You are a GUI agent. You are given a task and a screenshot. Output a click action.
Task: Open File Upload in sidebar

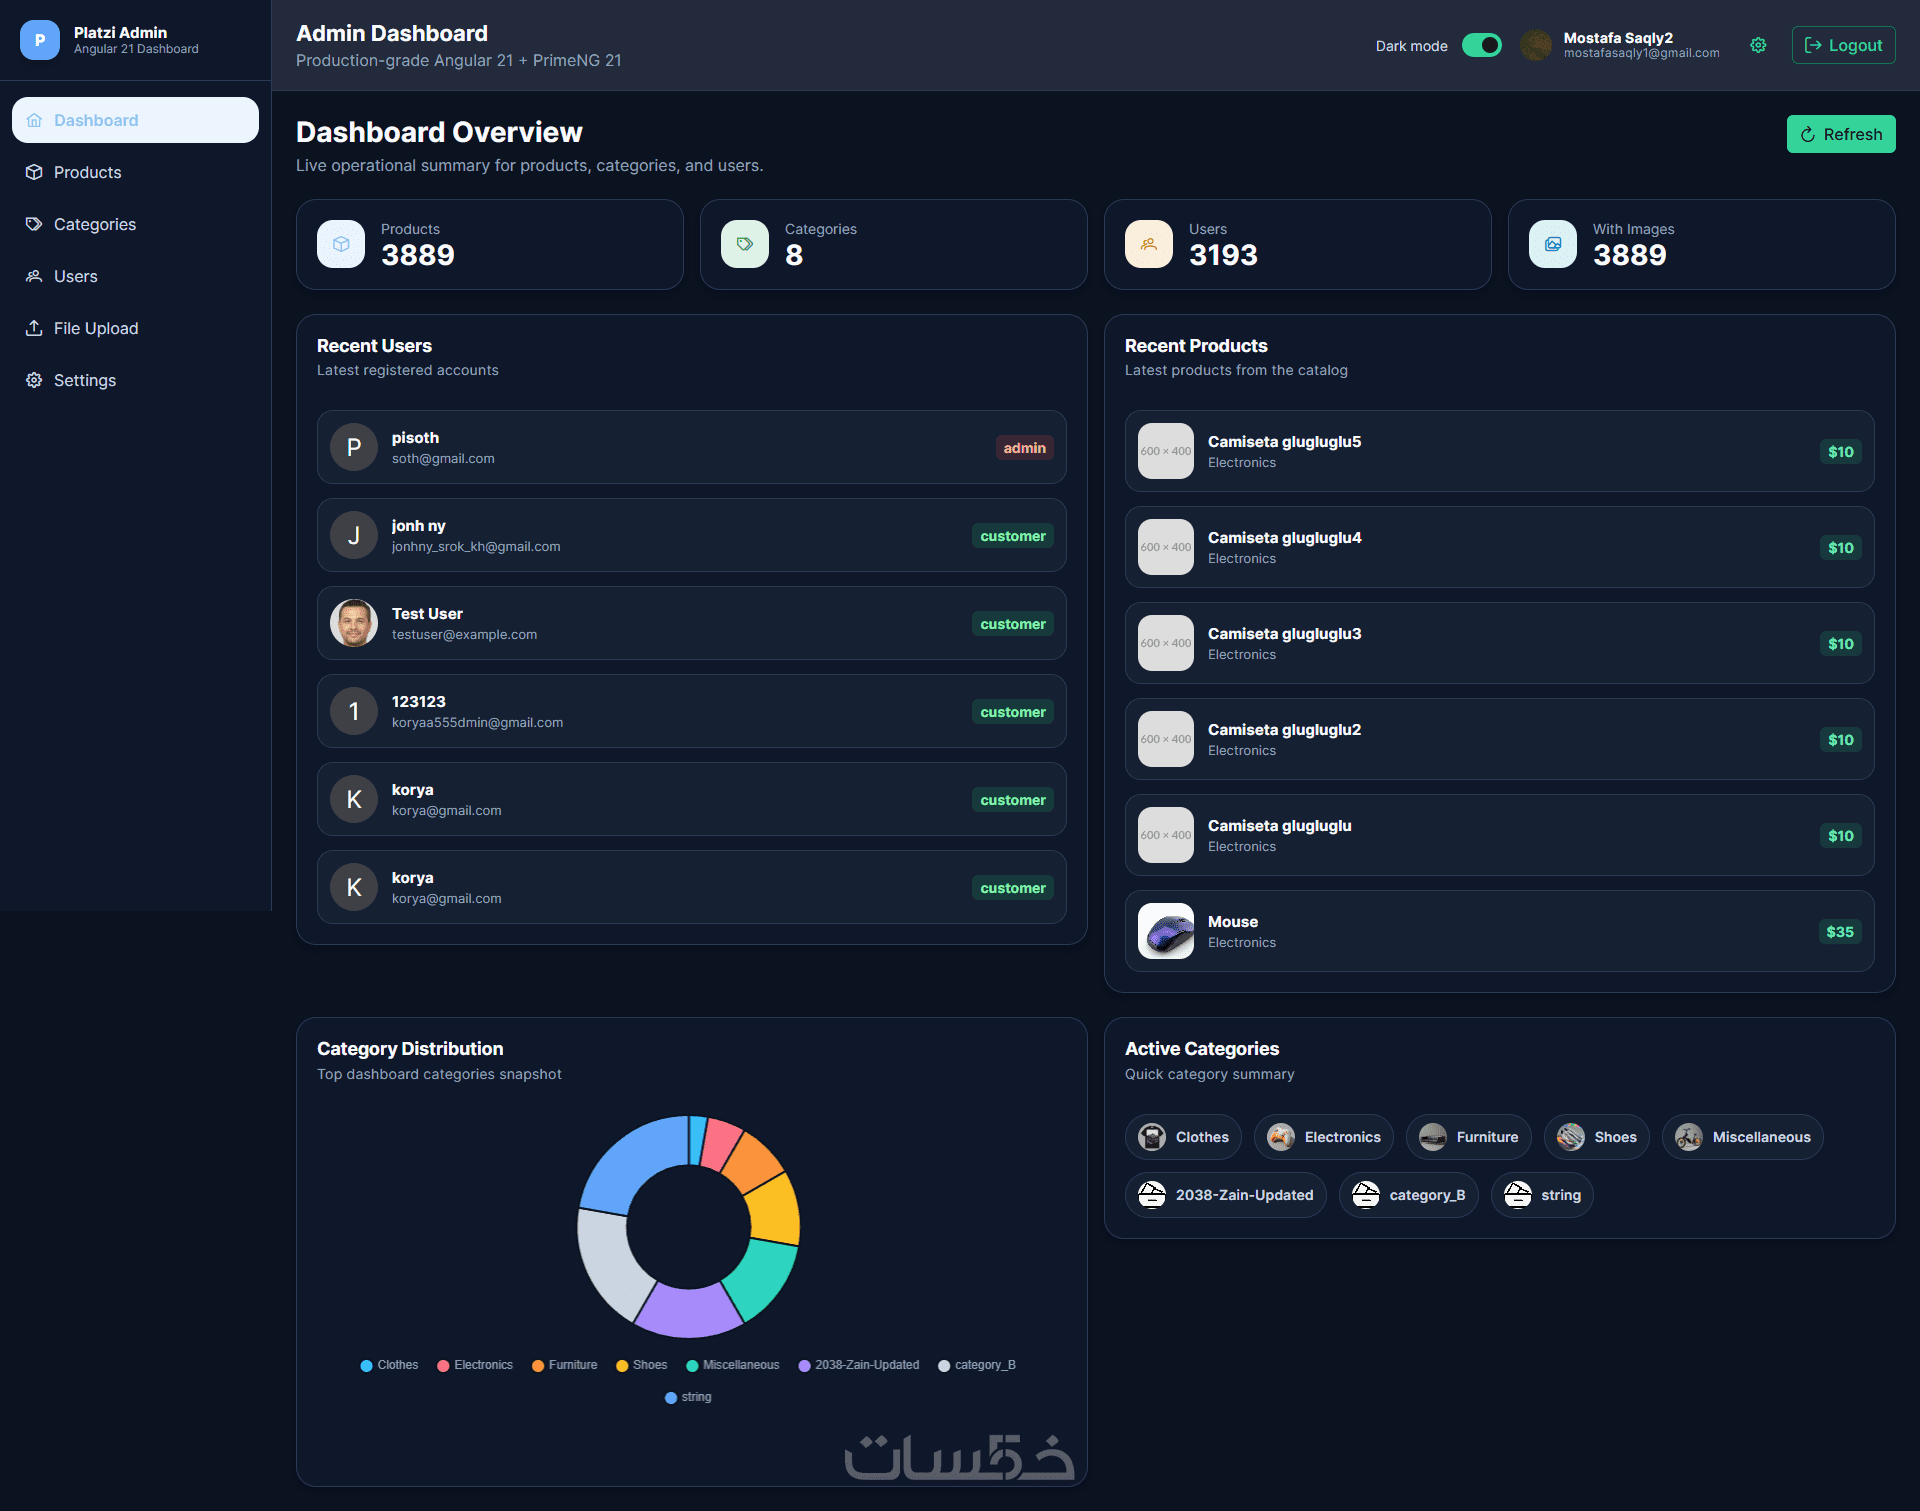(x=96, y=328)
